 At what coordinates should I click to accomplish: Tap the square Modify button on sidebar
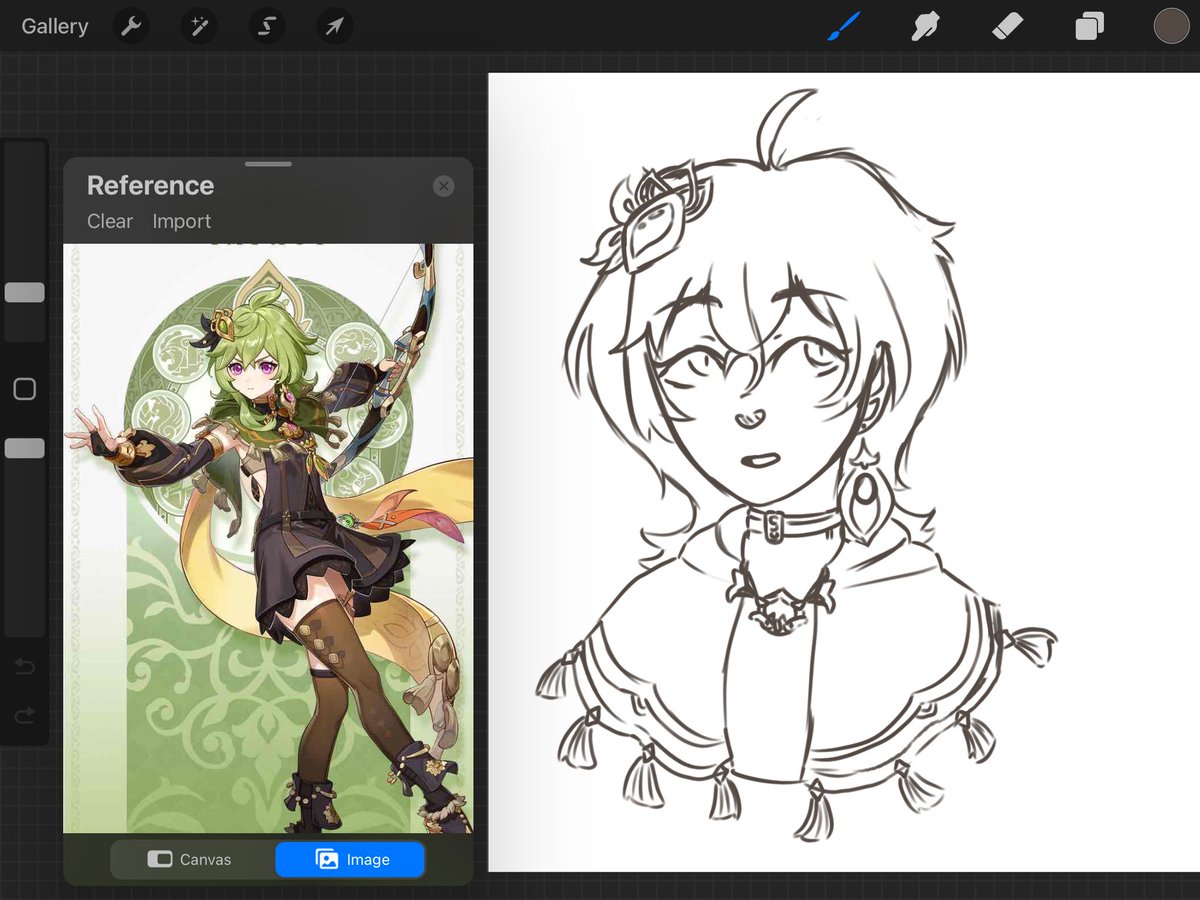[25, 389]
